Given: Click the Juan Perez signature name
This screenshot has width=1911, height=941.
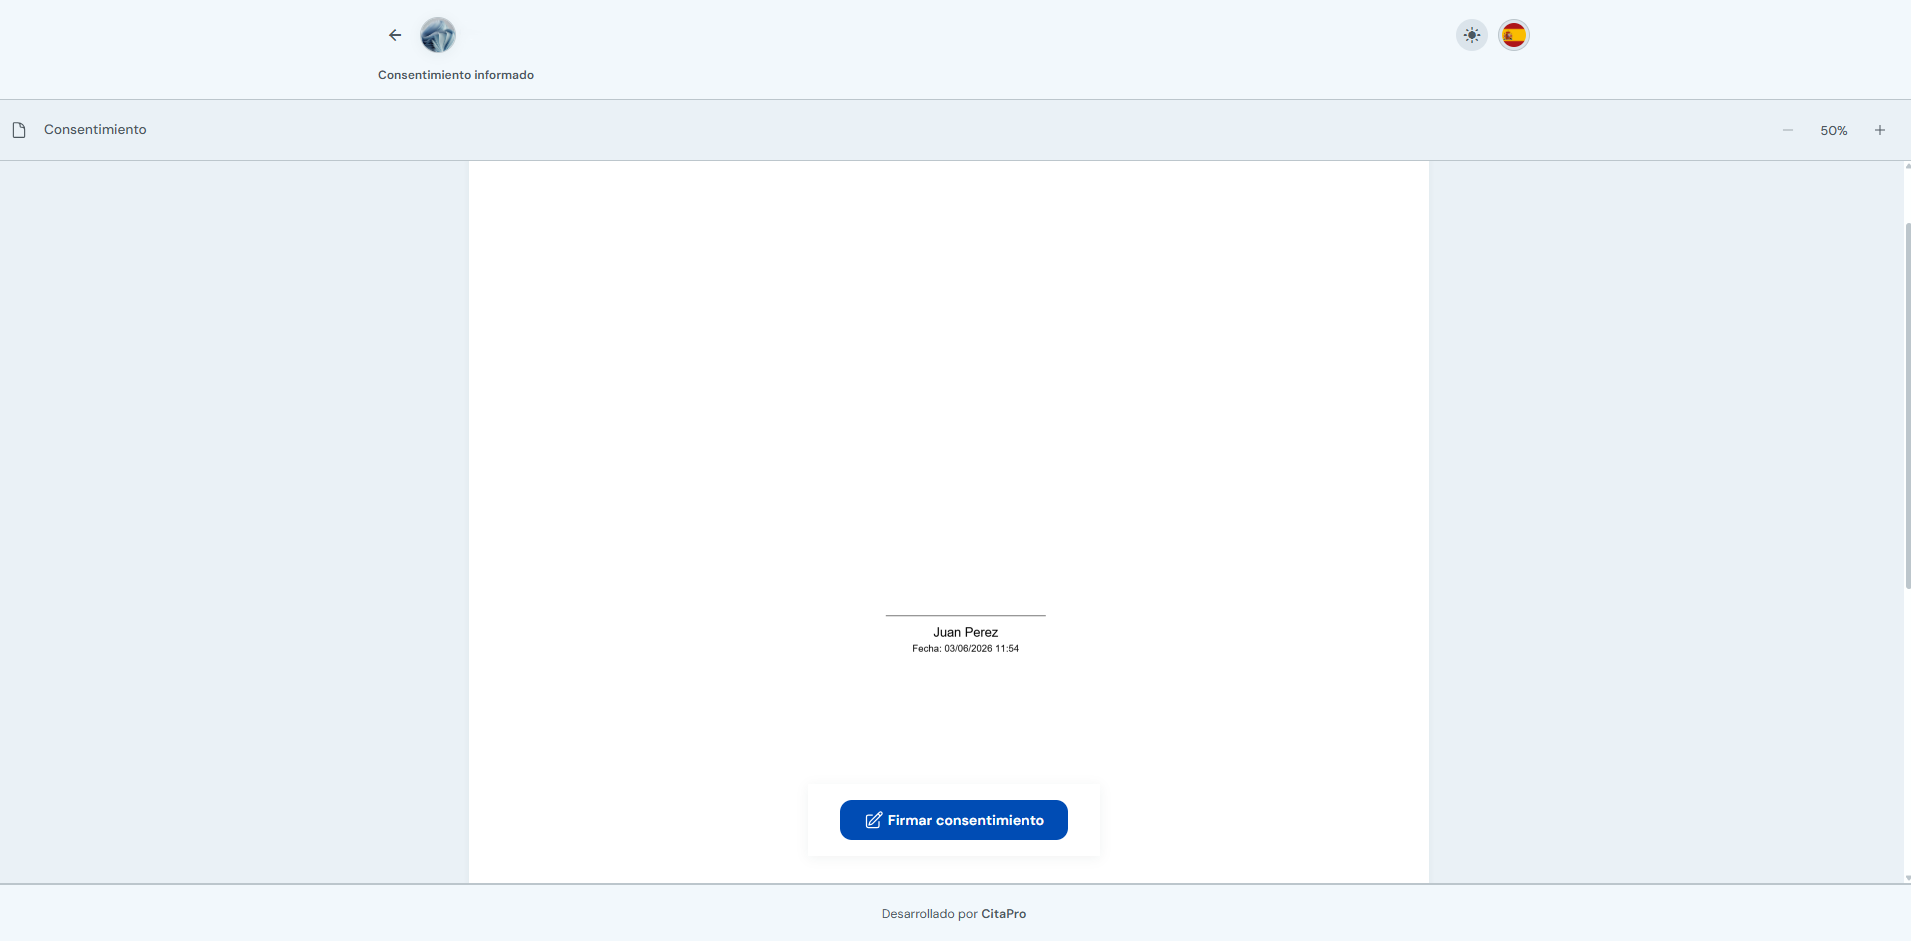Looking at the screenshot, I should (x=966, y=632).
